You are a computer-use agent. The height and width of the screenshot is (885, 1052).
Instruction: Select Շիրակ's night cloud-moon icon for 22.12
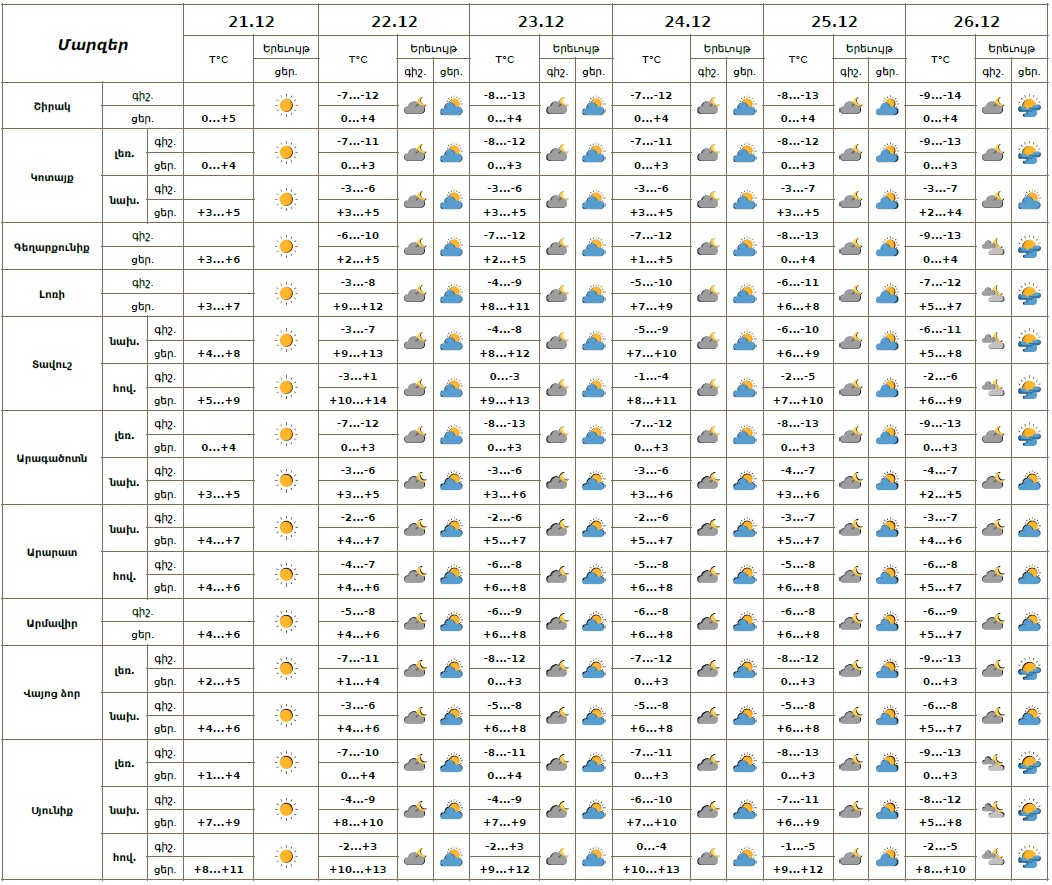[415, 106]
